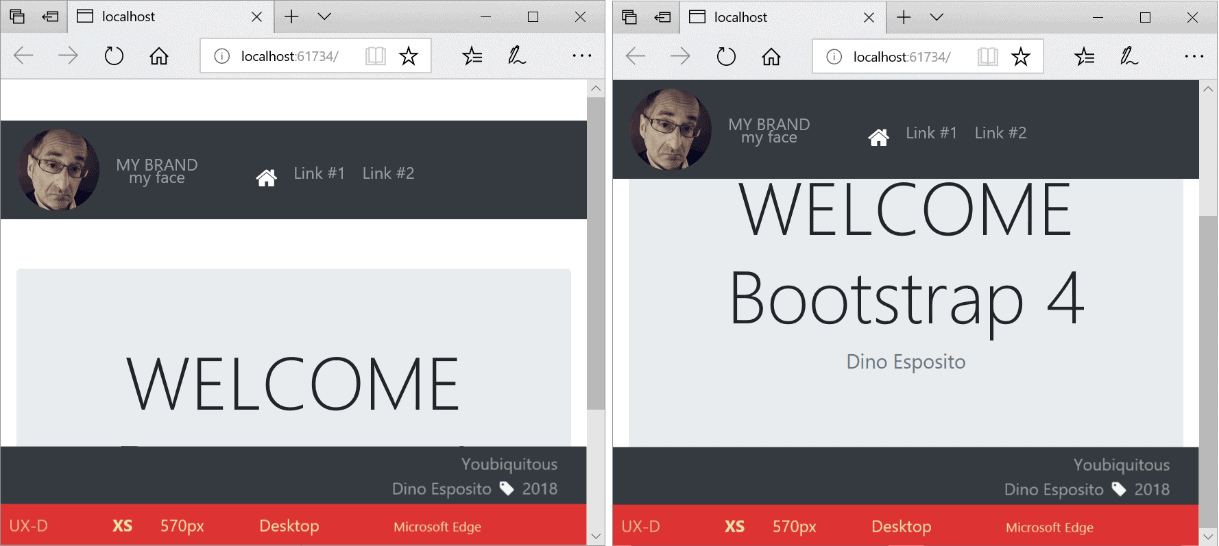Click scrollbar up arrow in left window
1219x546 pixels.
[x=596, y=89]
